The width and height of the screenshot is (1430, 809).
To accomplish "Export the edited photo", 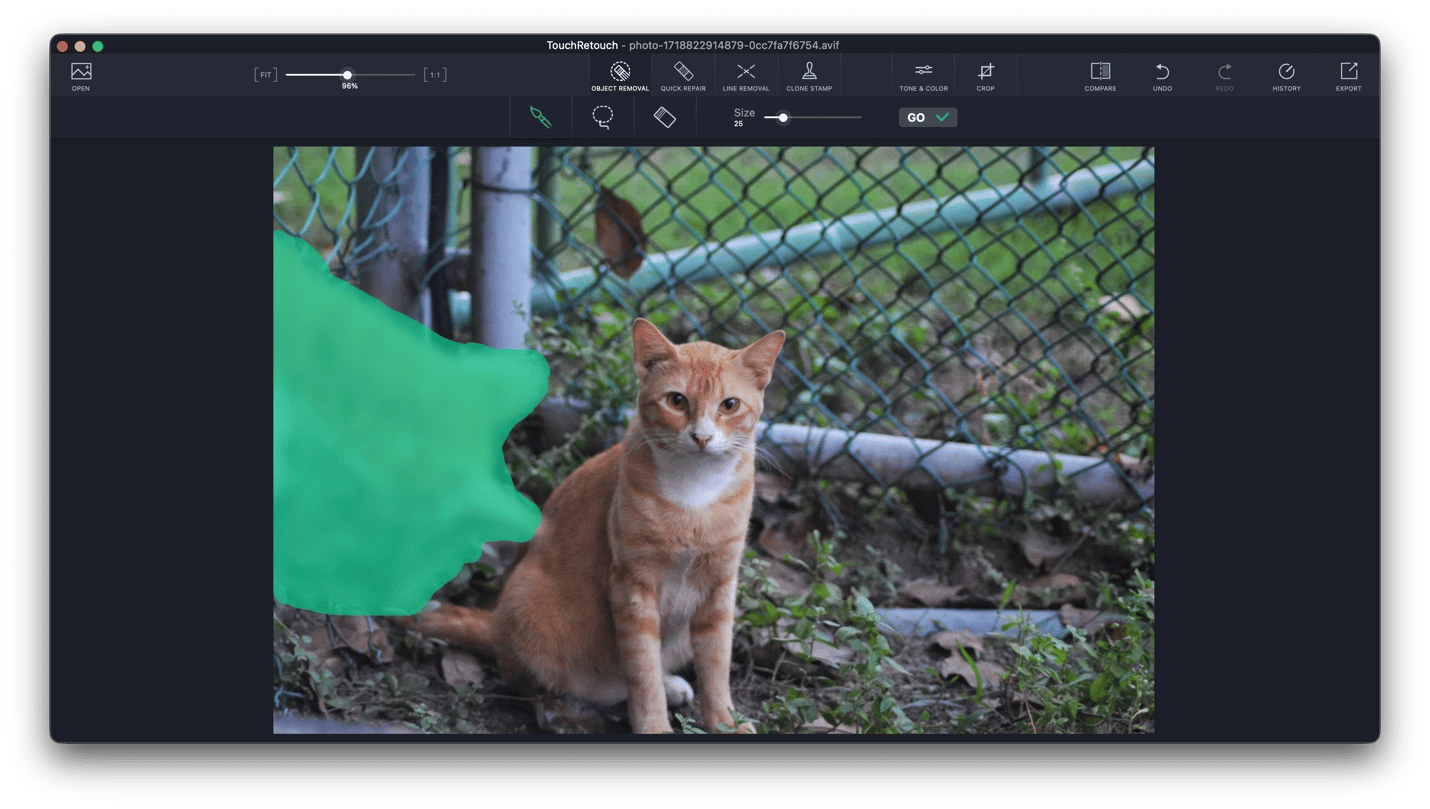I will pyautogui.click(x=1348, y=76).
